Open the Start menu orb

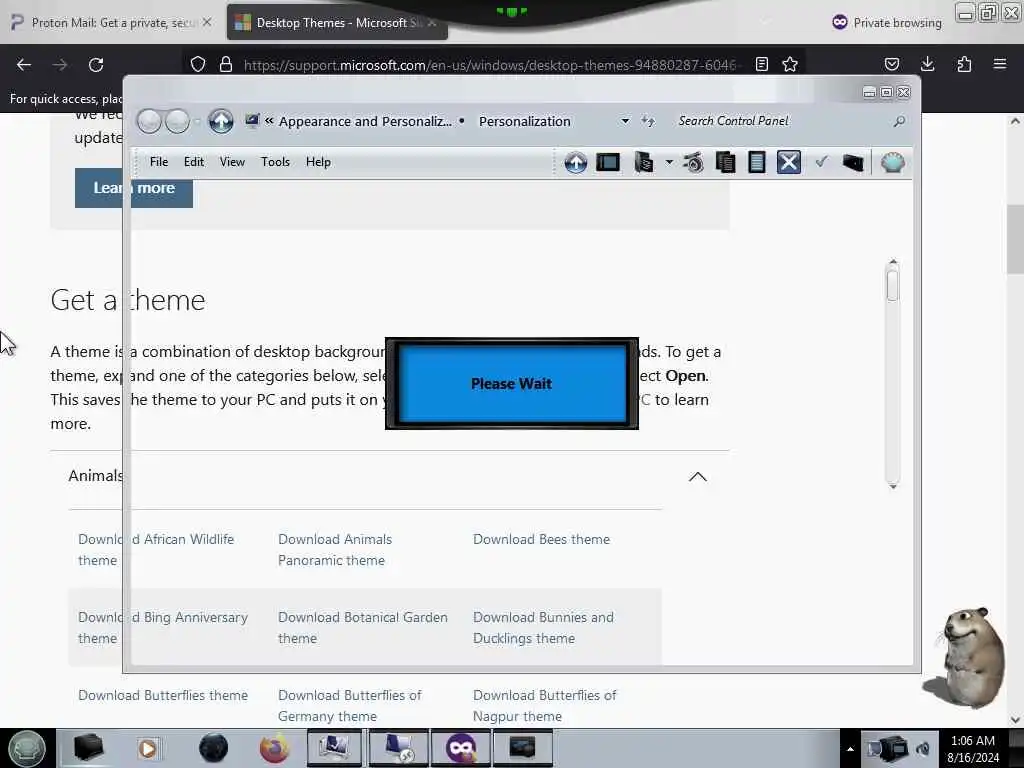coord(26,748)
